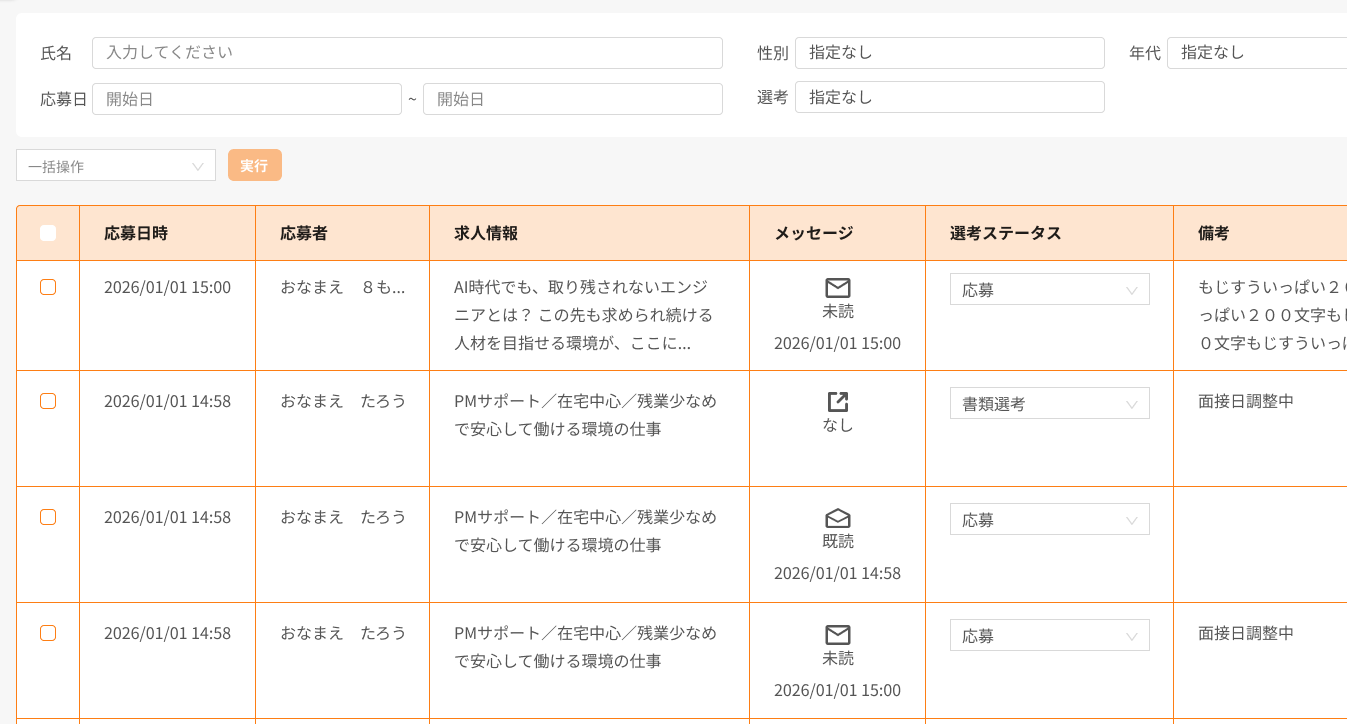This screenshot has height=724, width=1347.
Task: Open the 書類選考 status dropdown in second row
Action: 1049,403
